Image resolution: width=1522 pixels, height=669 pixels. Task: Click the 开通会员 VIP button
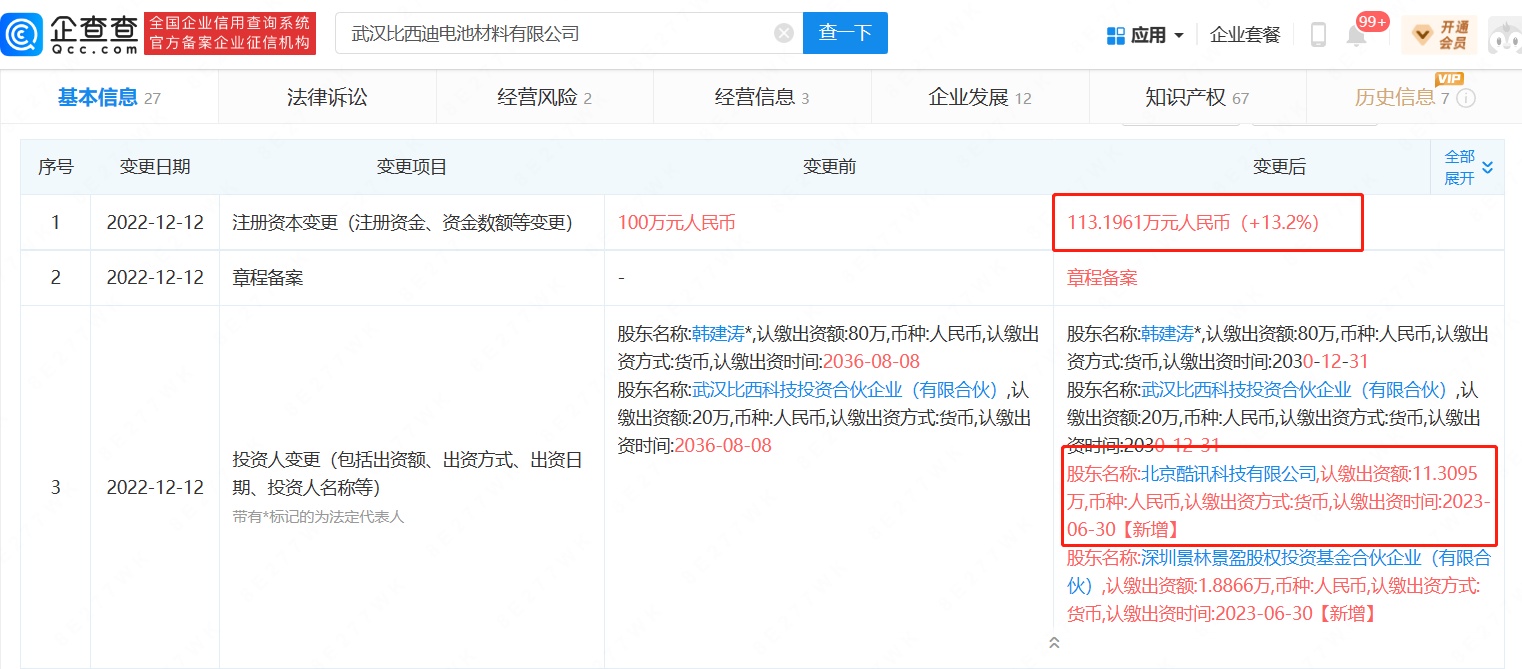1440,35
